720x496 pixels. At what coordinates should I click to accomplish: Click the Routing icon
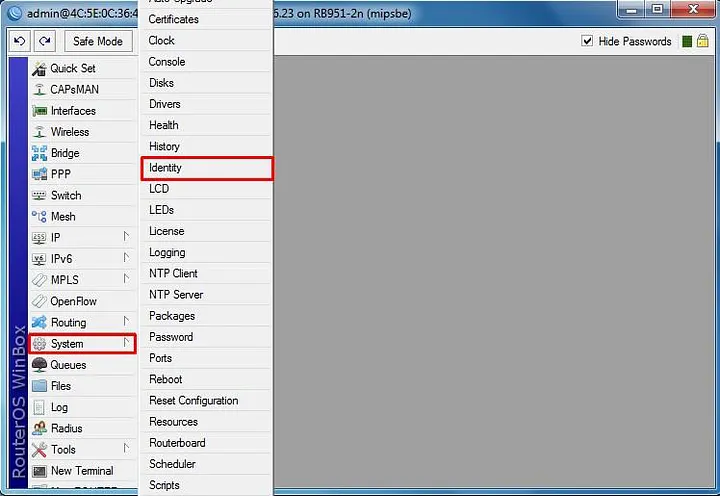[x=39, y=322]
